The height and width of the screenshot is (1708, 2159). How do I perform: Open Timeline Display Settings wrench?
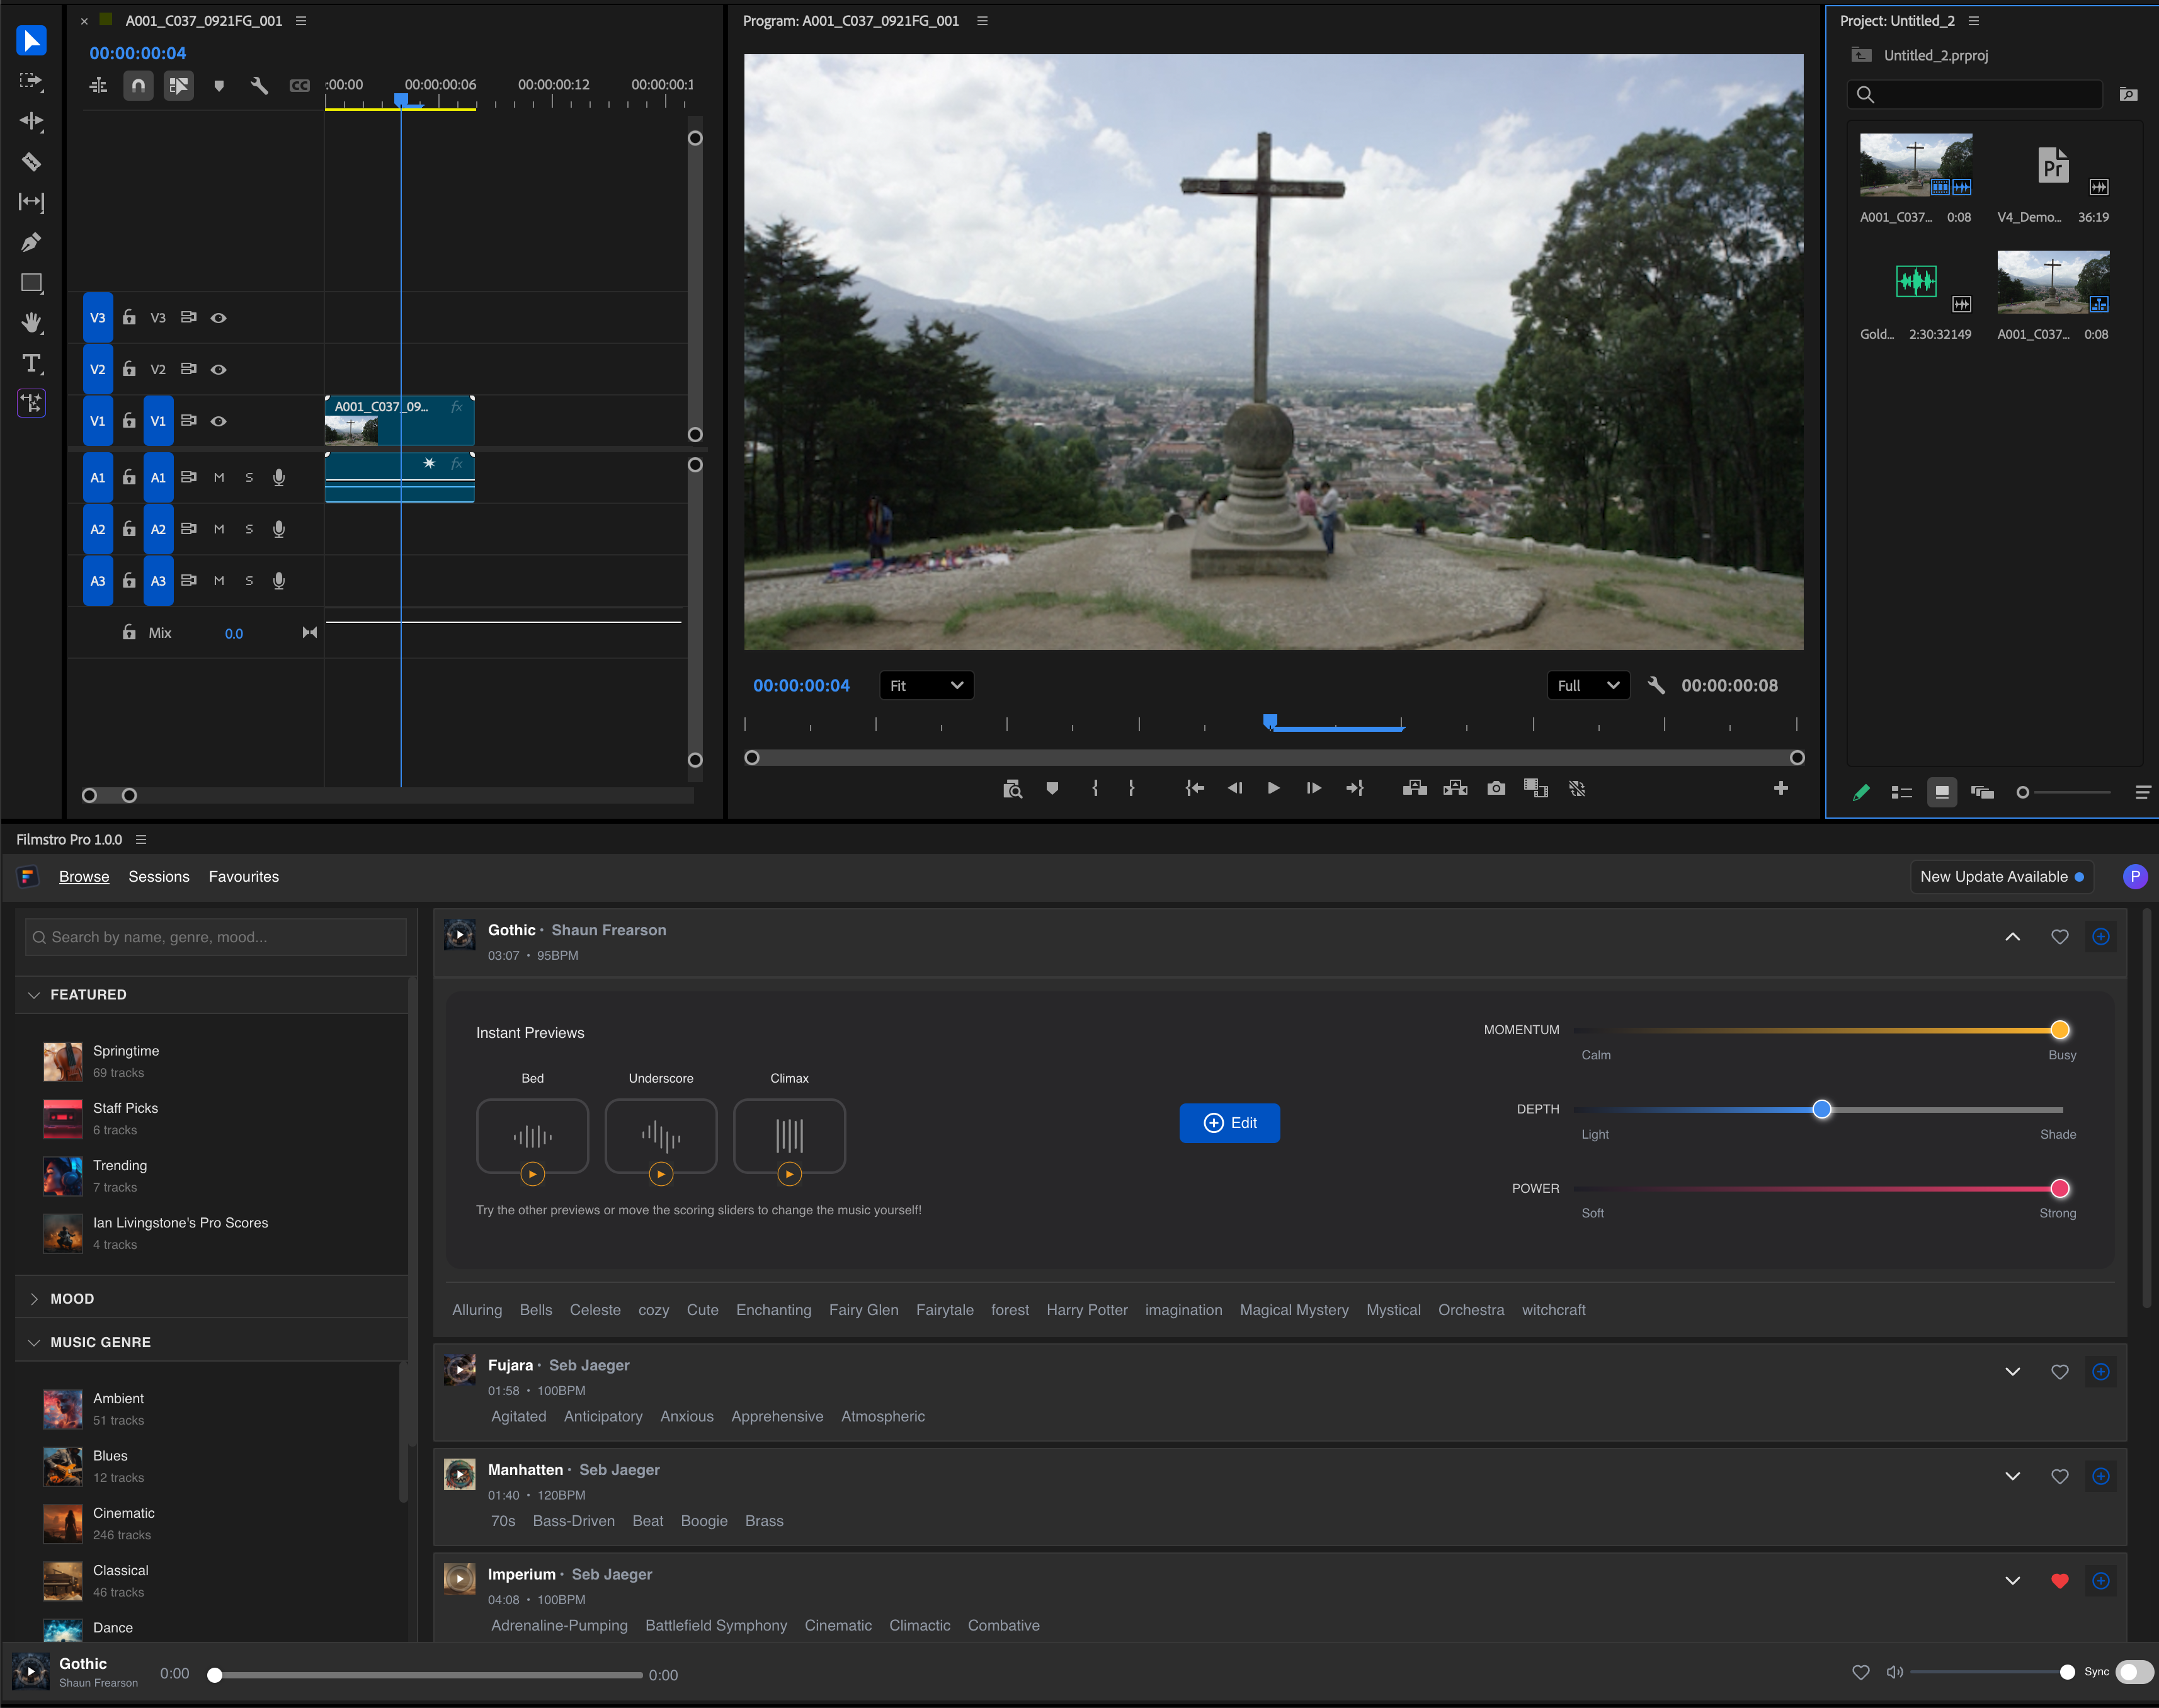point(259,86)
